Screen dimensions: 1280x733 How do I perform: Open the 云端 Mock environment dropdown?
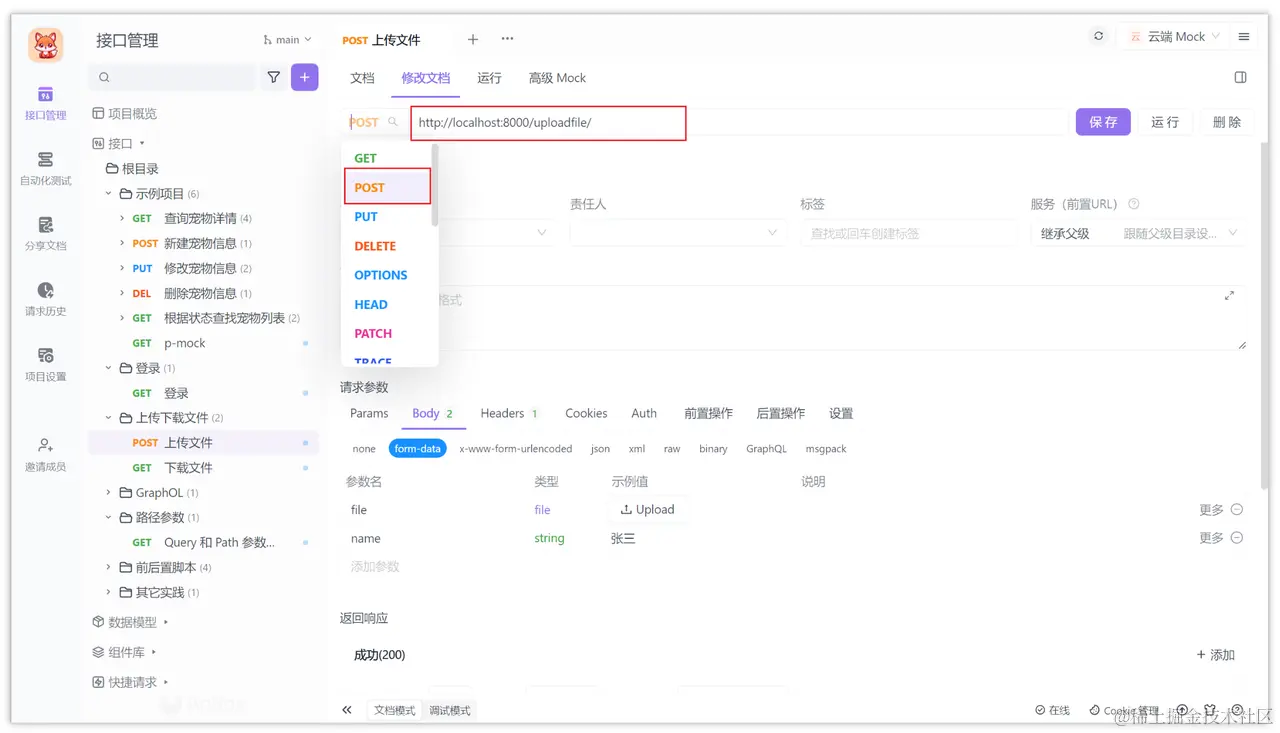point(1173,35)
